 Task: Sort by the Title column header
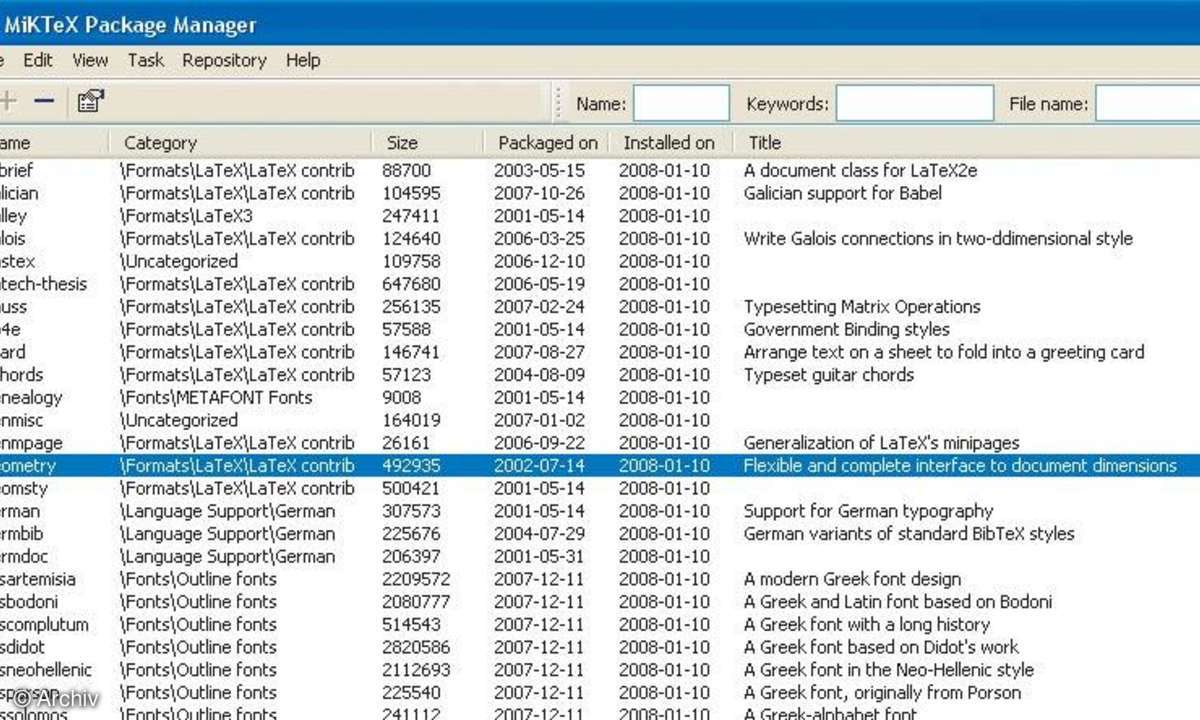click(x=966, y=143)
